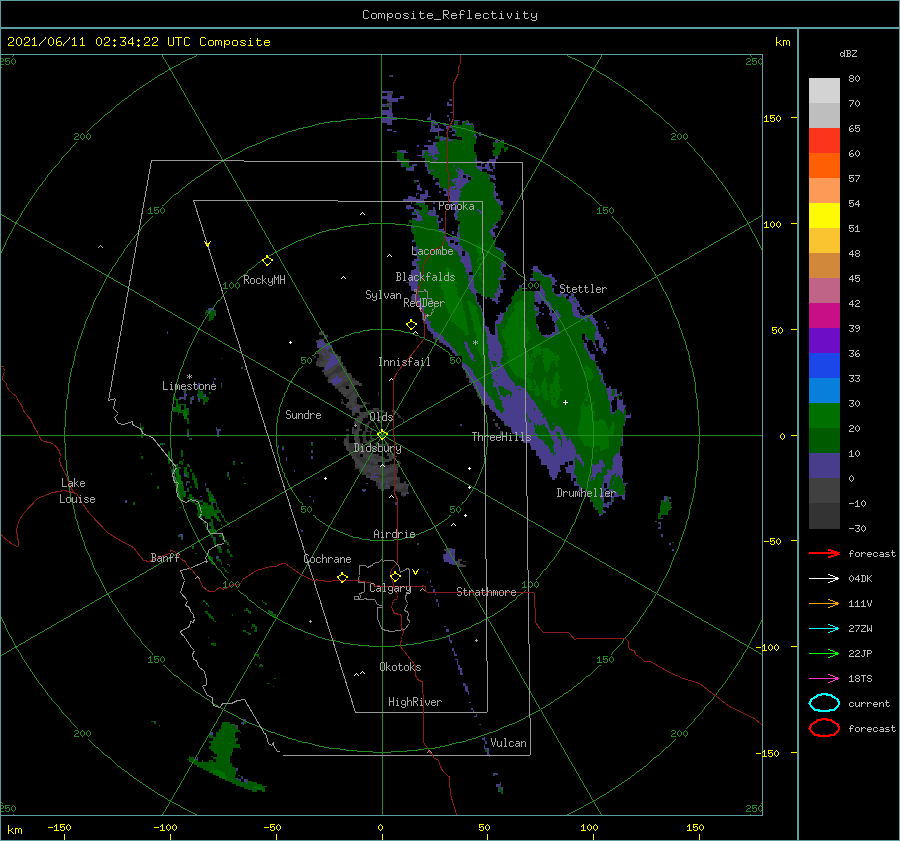Click the green 22JP arrow icon
Image resolution: width=900 pixels, height=841 pixels.
[824, 653]
